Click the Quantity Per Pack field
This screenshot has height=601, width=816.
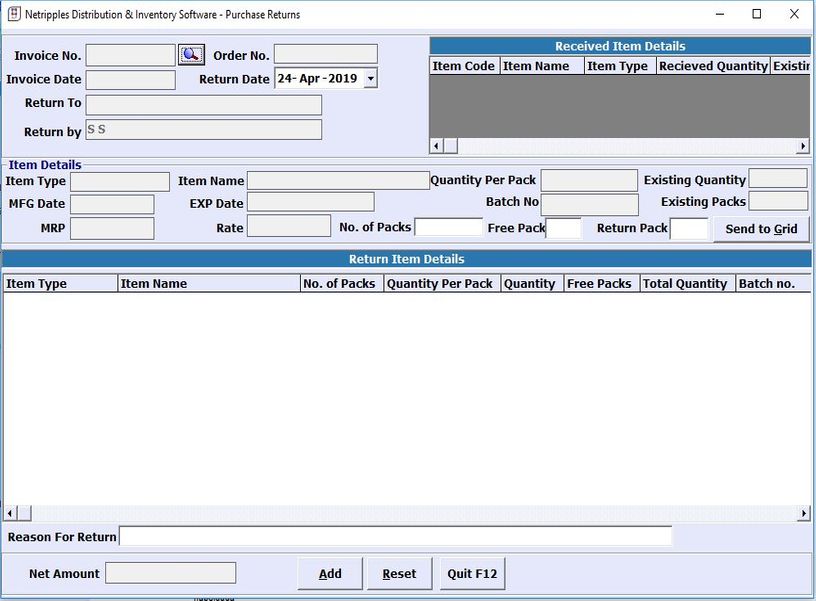pos(589,181)
